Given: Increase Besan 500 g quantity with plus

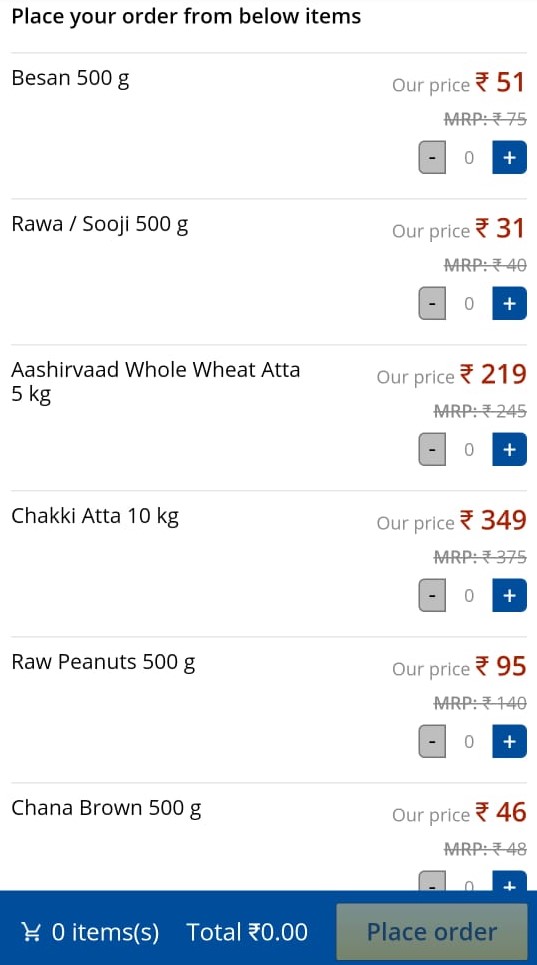Looking at the screenshot, I should [509, 158].
